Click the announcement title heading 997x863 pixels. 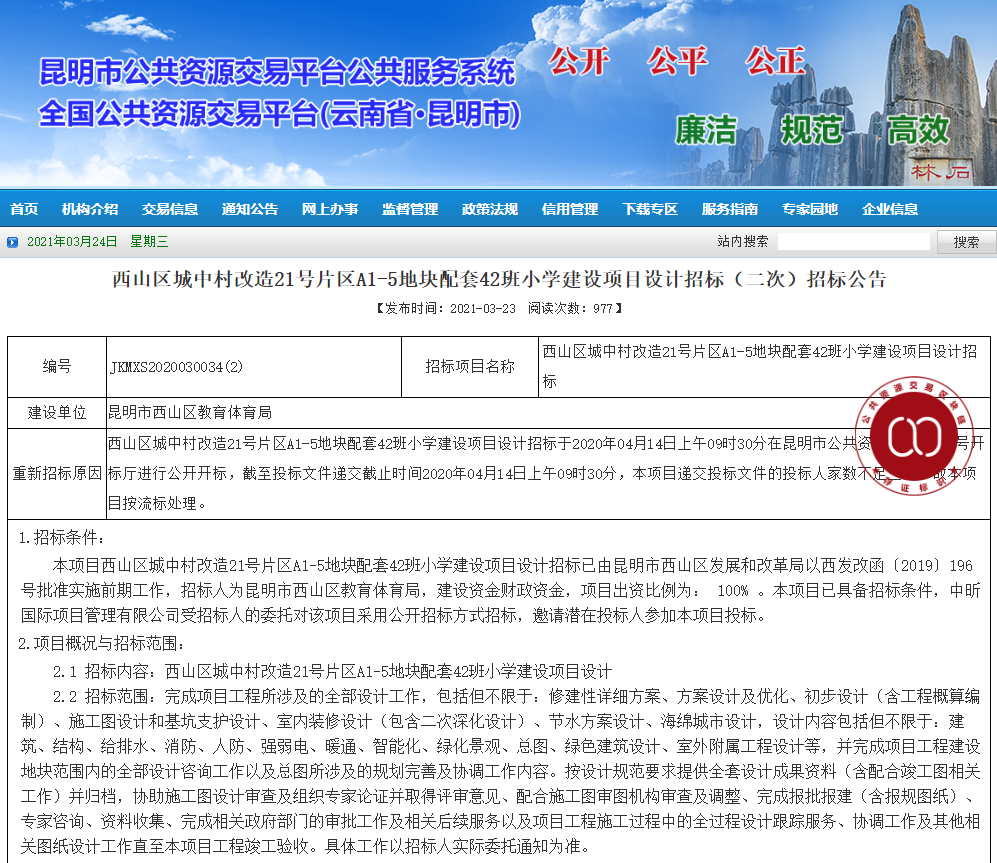[498, 279]
